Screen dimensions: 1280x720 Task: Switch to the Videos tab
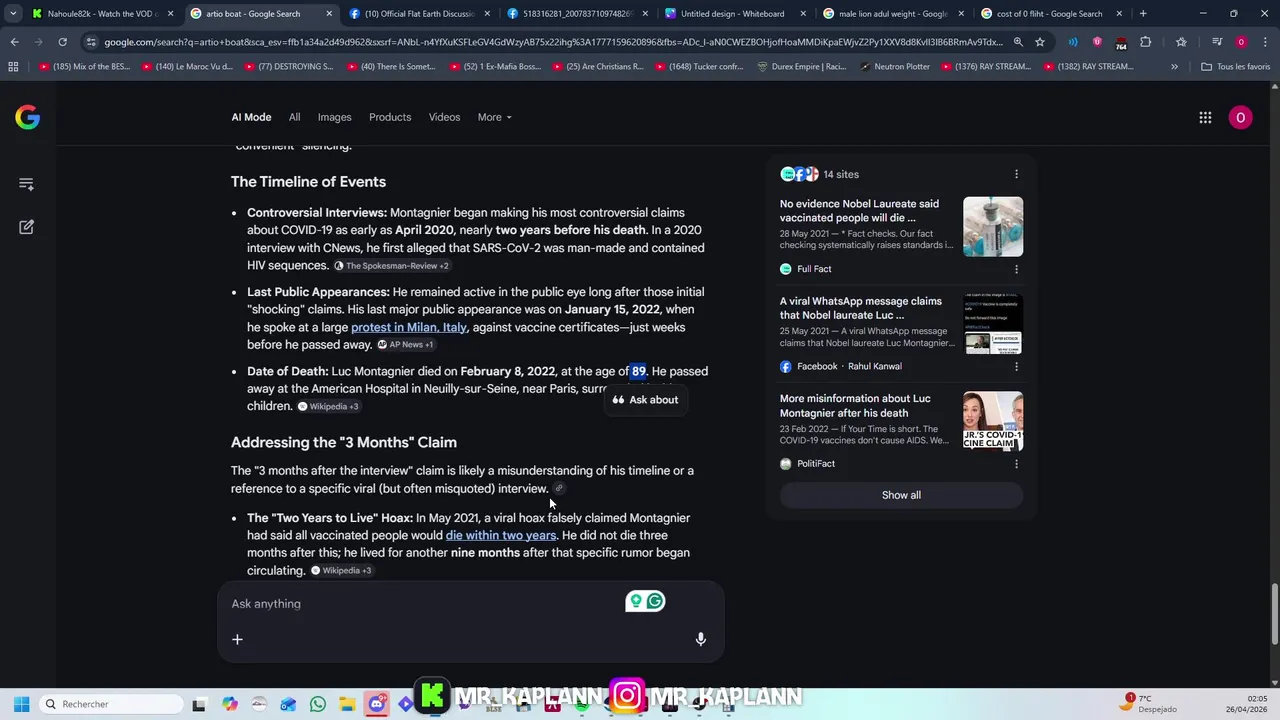pos(444,117)
